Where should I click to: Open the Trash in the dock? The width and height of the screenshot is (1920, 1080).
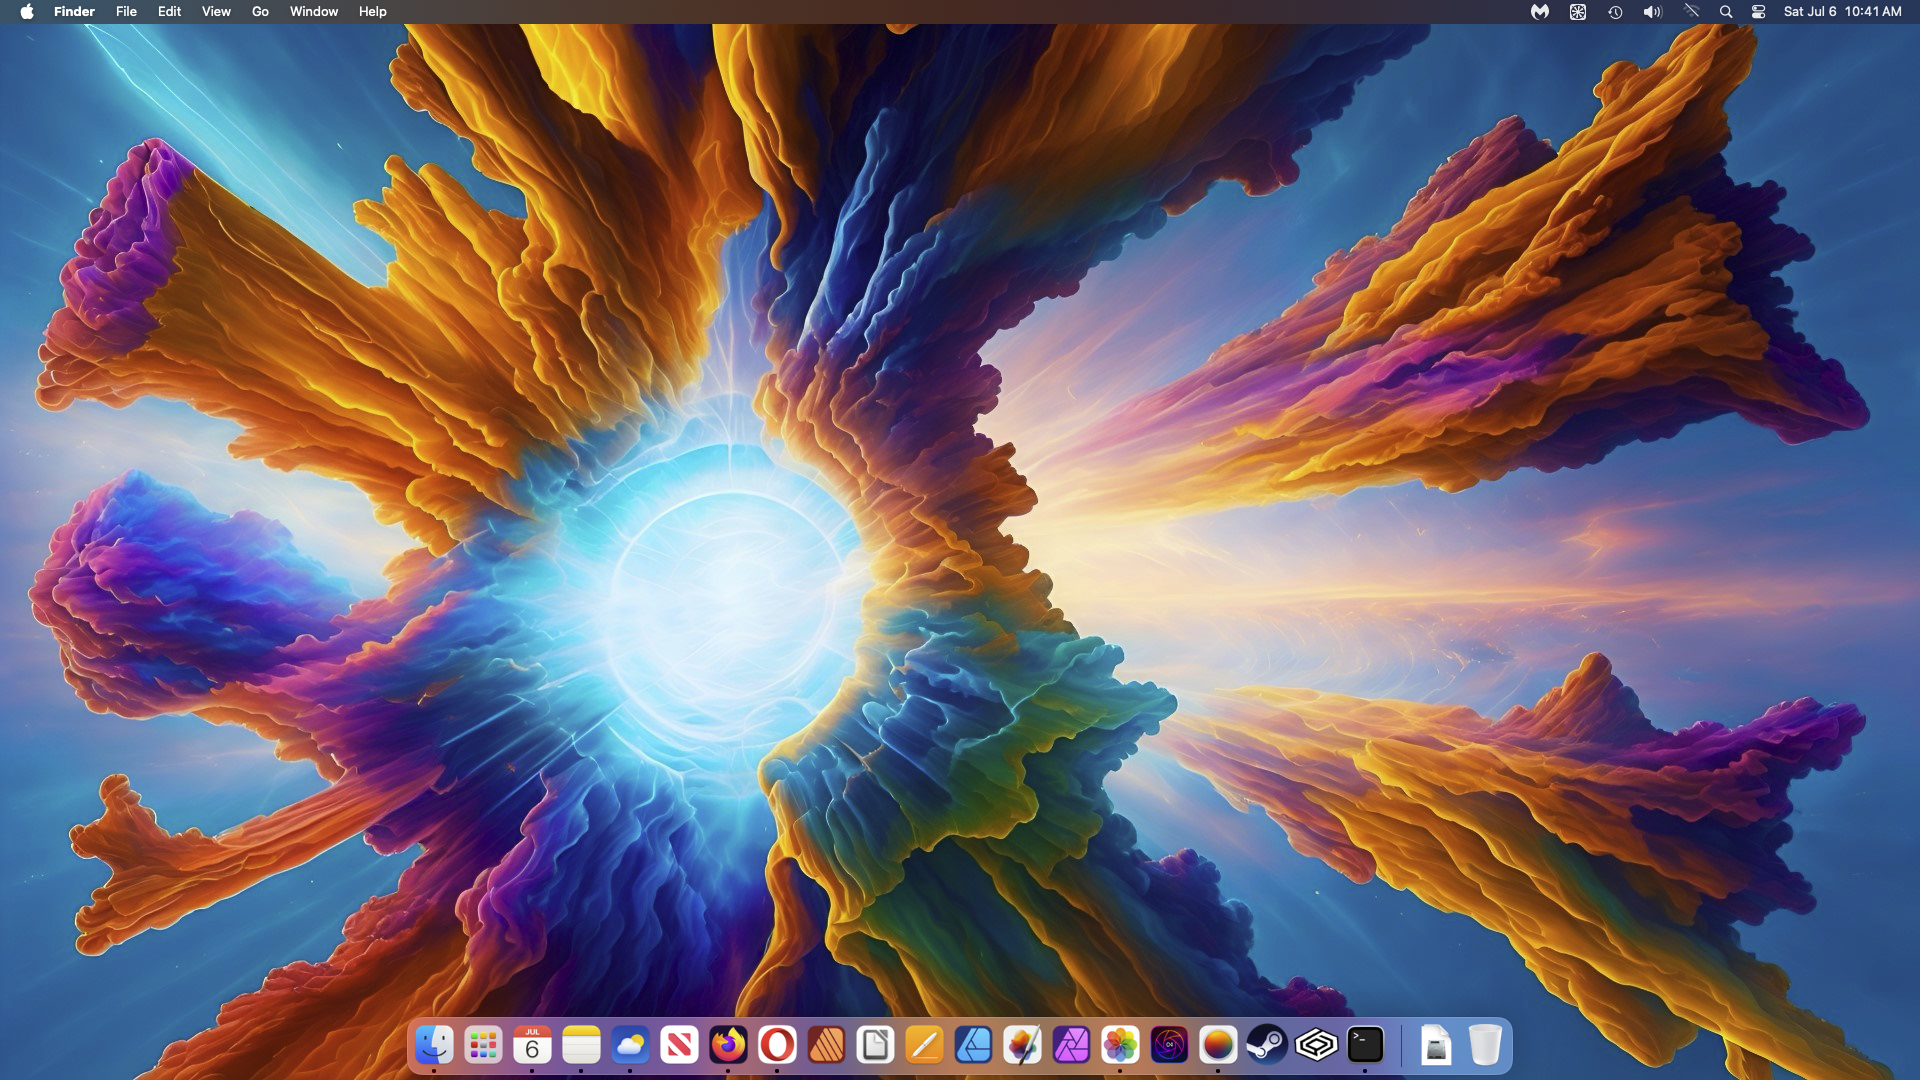point(1485,1045)
